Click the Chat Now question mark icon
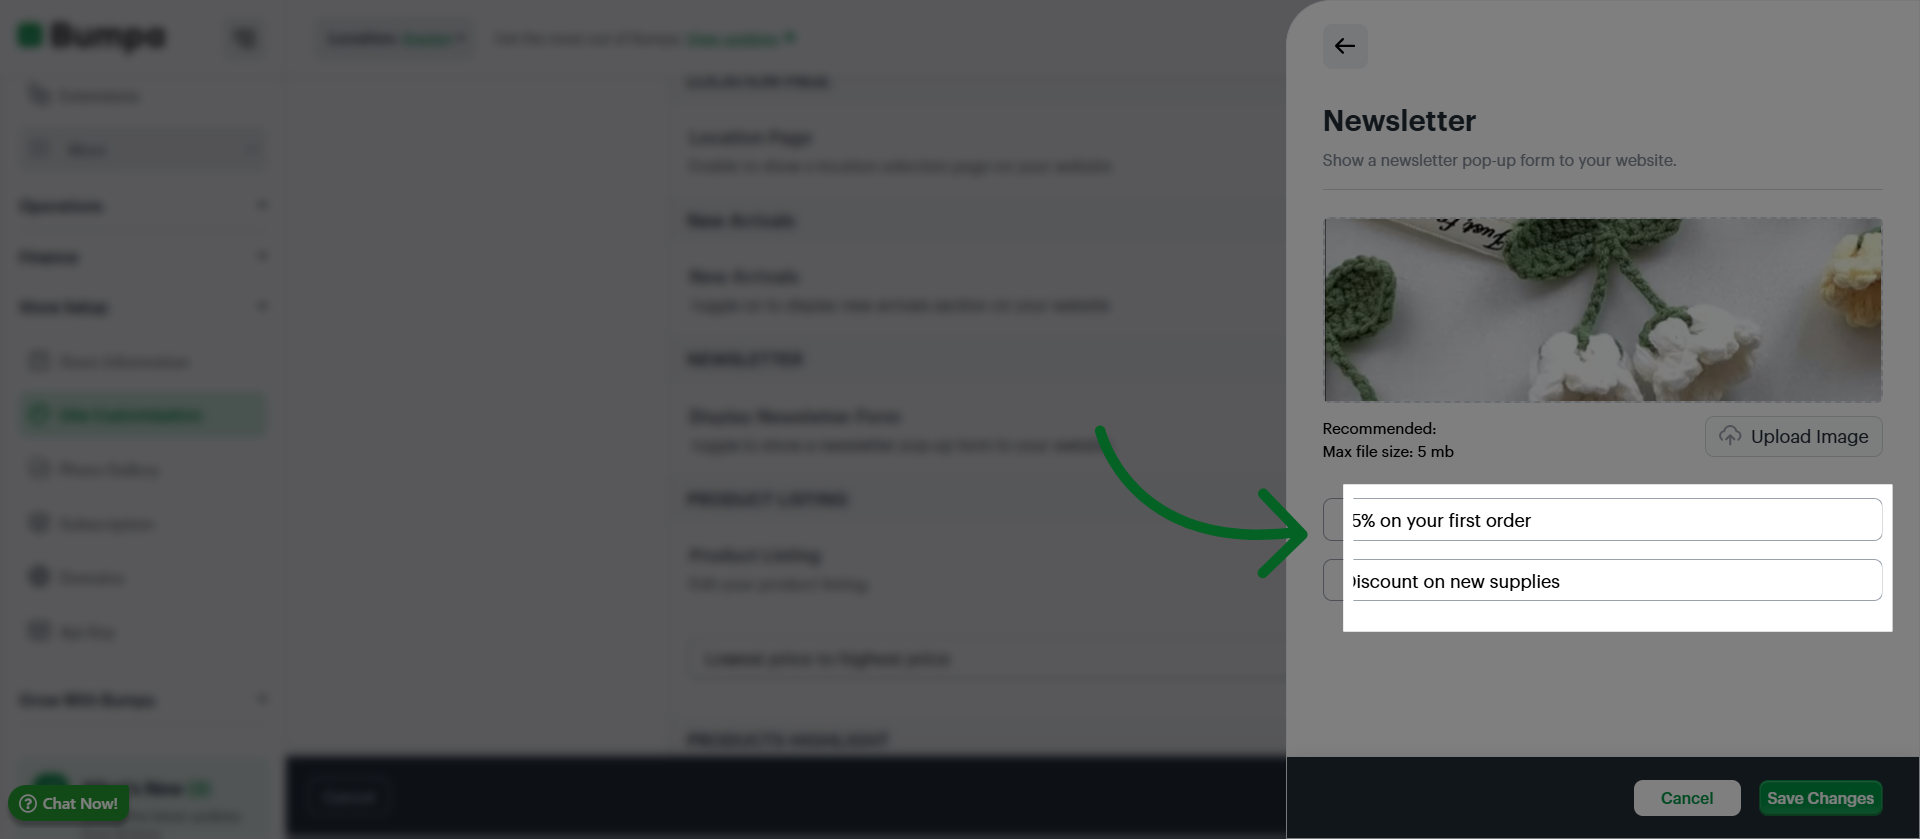Image resolution: width=1920 pixels, height=839 pixels. [x=28, y=804]
